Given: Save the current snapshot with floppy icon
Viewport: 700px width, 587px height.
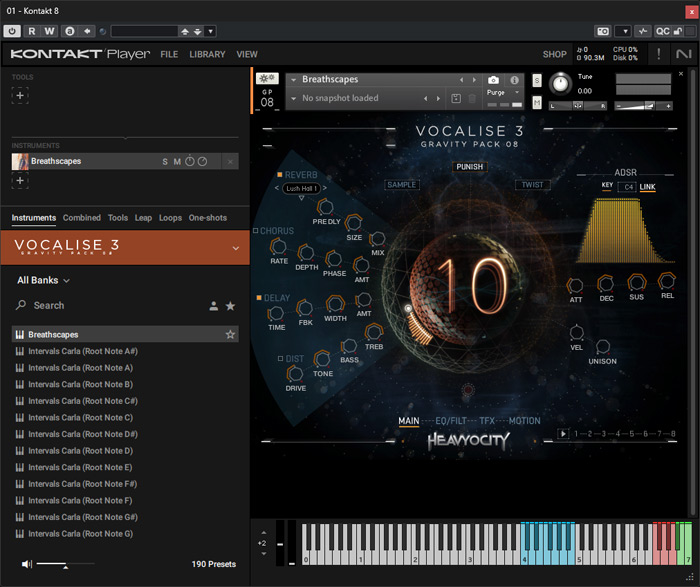Looking at the screenshot, I should [456, 98].
